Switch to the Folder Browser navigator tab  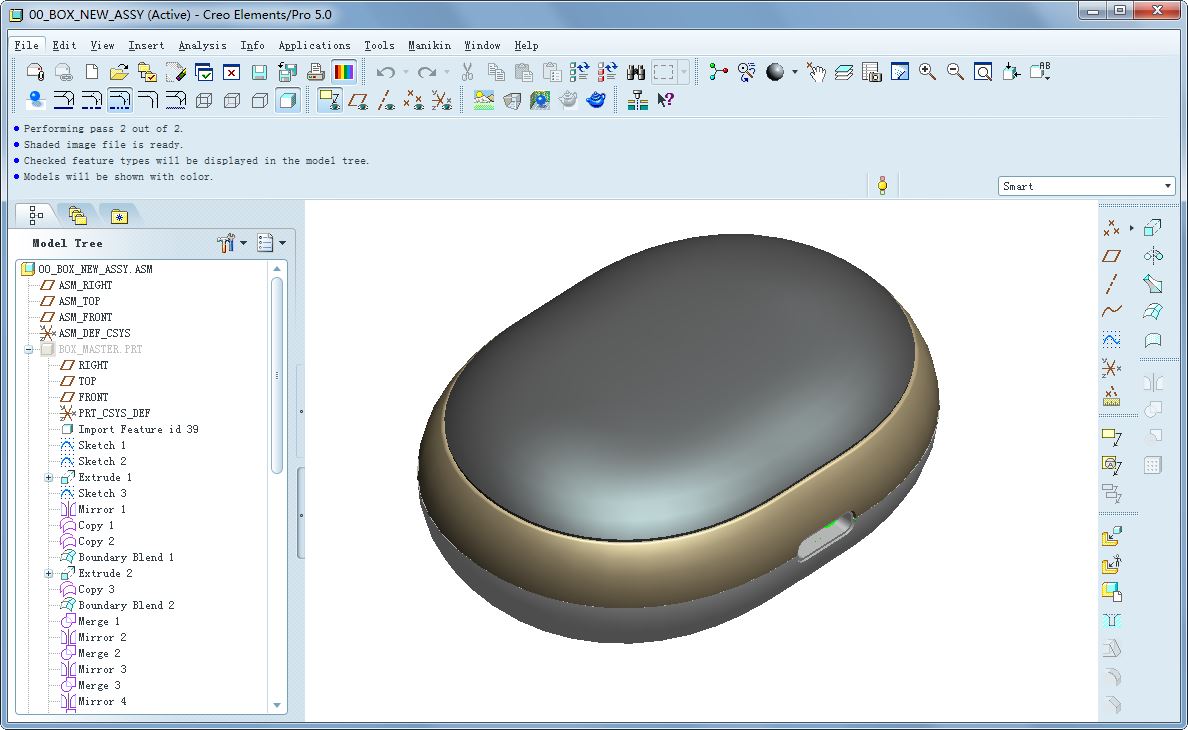(77, 216)
